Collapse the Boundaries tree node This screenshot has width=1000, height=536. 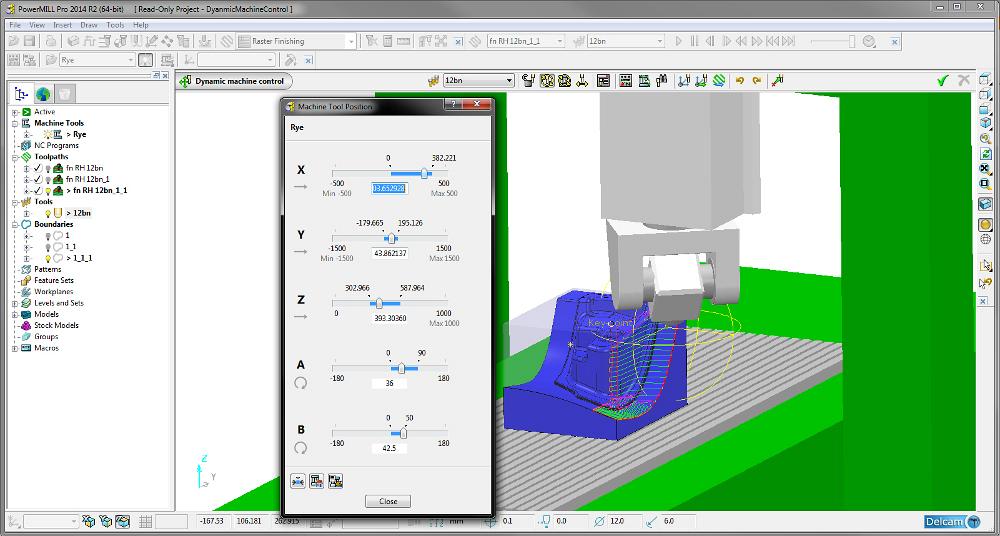point(15,225)
